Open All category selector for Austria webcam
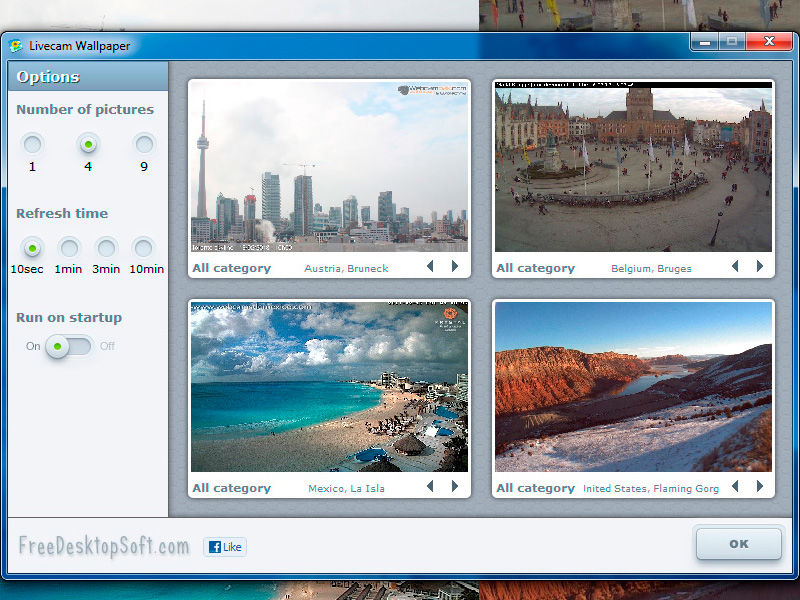Viewport: 800px width, 600px height. (x=231, y=268)
